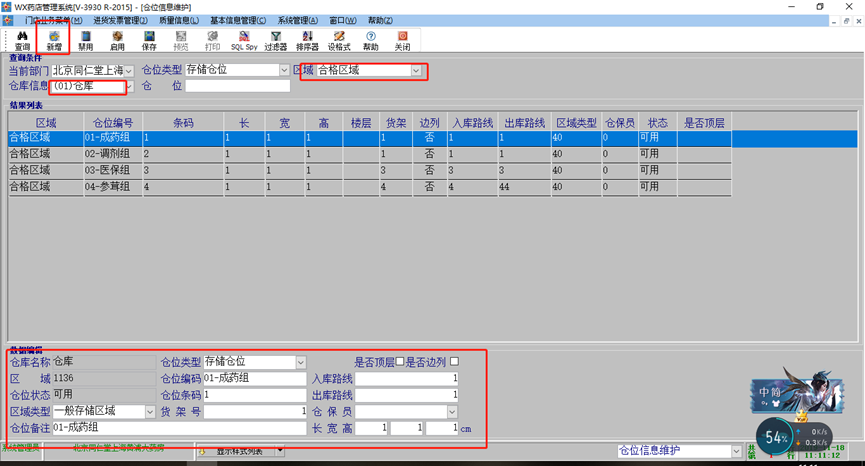Click the 出库路线 cell showing 44
865x466 pixels.
(x=525, y=187)
